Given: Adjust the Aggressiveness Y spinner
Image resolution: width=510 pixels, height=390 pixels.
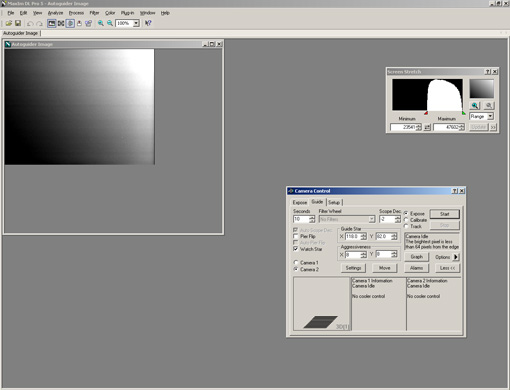Looking at the screenshot, I should tap(394, 255).
